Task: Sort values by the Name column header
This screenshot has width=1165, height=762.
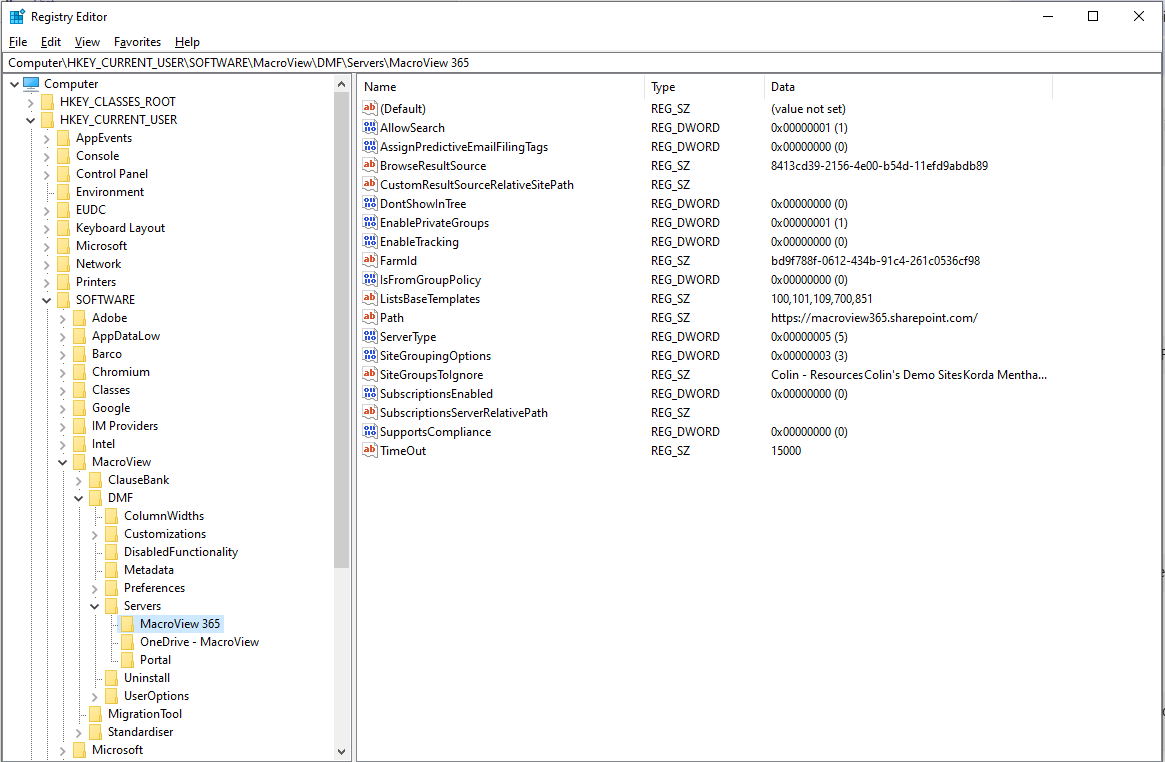Action: [502, 87]
